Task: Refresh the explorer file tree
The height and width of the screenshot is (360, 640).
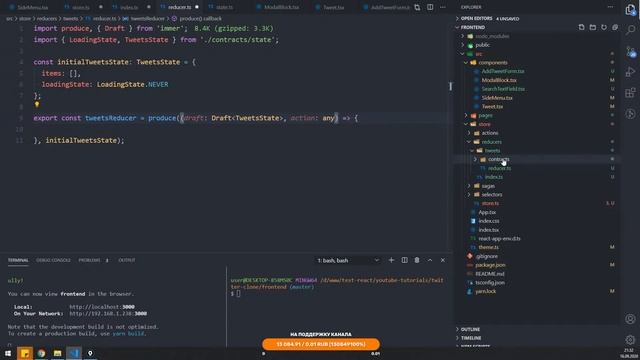Action: (604, 27)
